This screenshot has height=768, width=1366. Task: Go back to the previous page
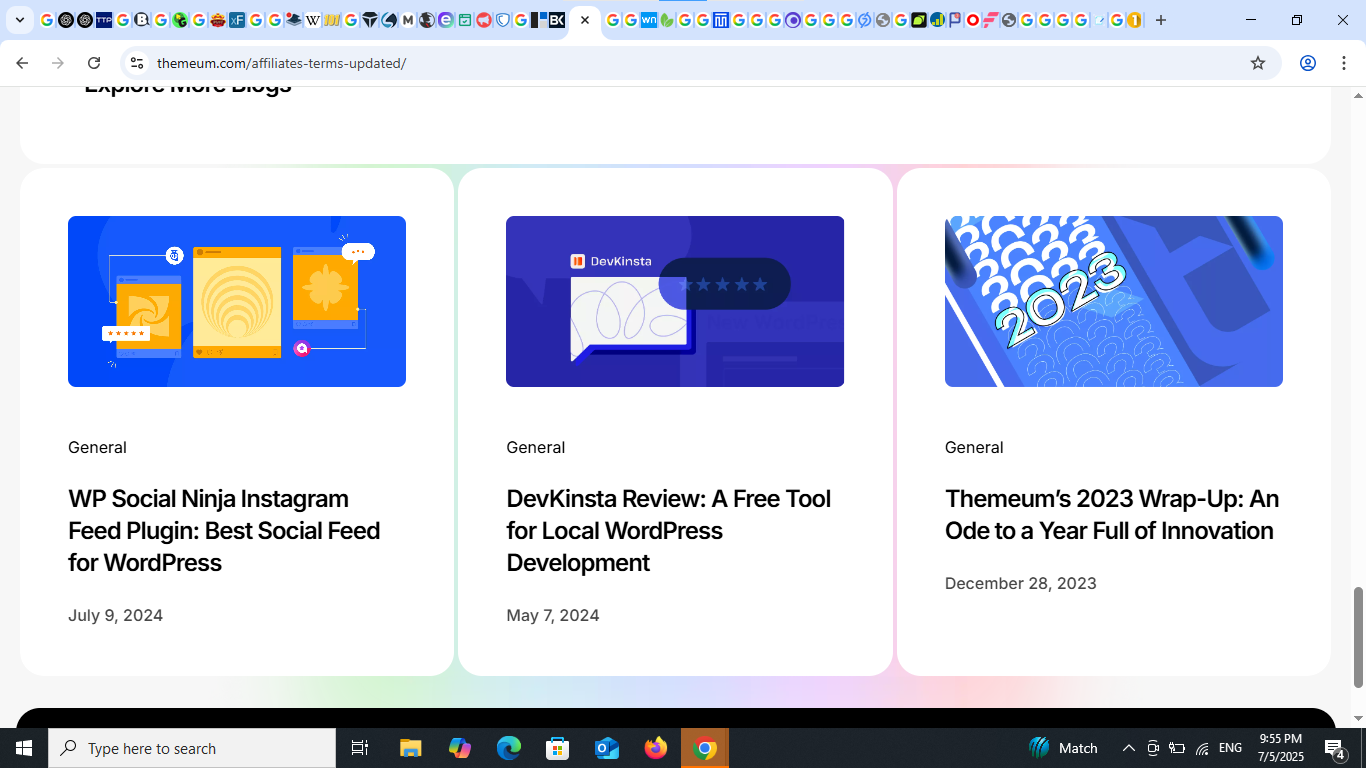[x=22, y=63]
